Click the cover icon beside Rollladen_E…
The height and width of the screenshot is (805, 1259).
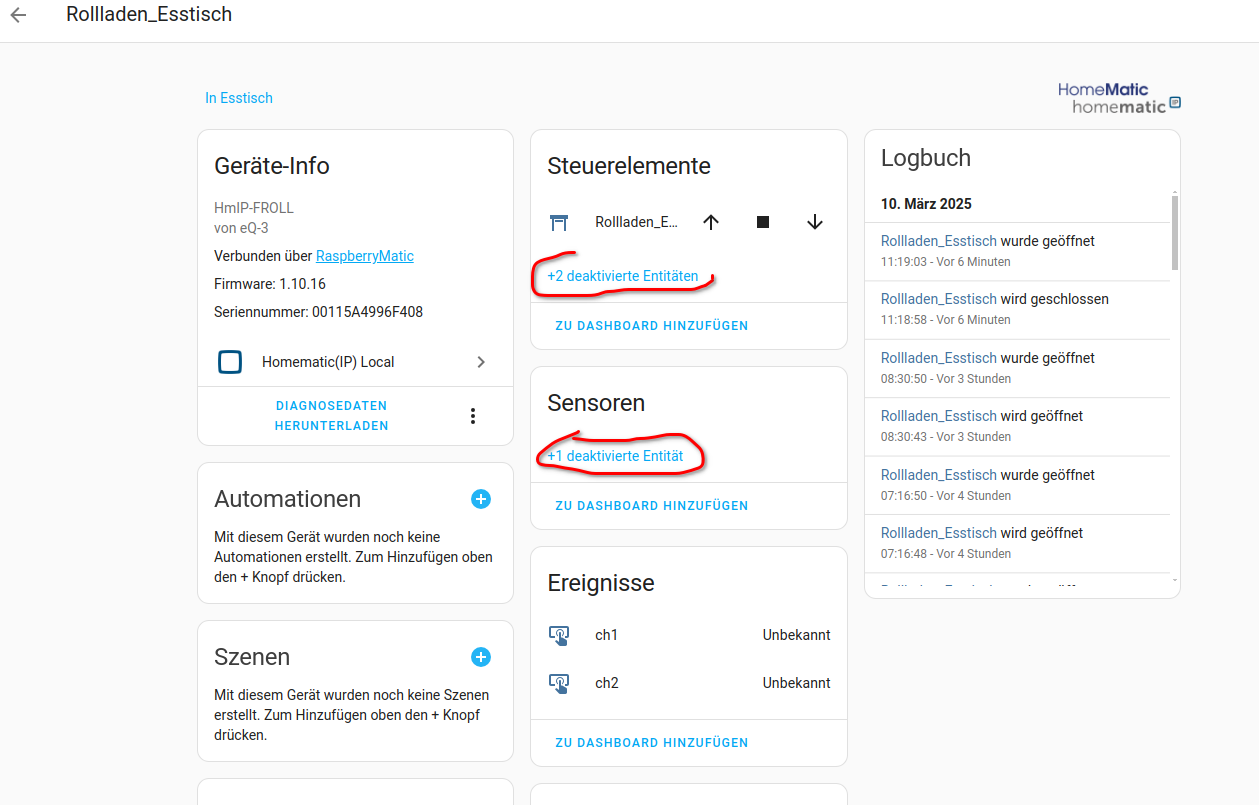(x=559, y=222)
